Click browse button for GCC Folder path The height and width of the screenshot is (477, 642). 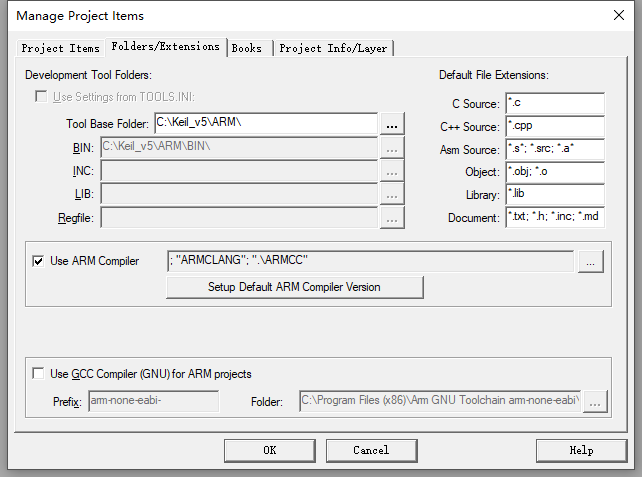pyautogui.click(x=596, y=402)
